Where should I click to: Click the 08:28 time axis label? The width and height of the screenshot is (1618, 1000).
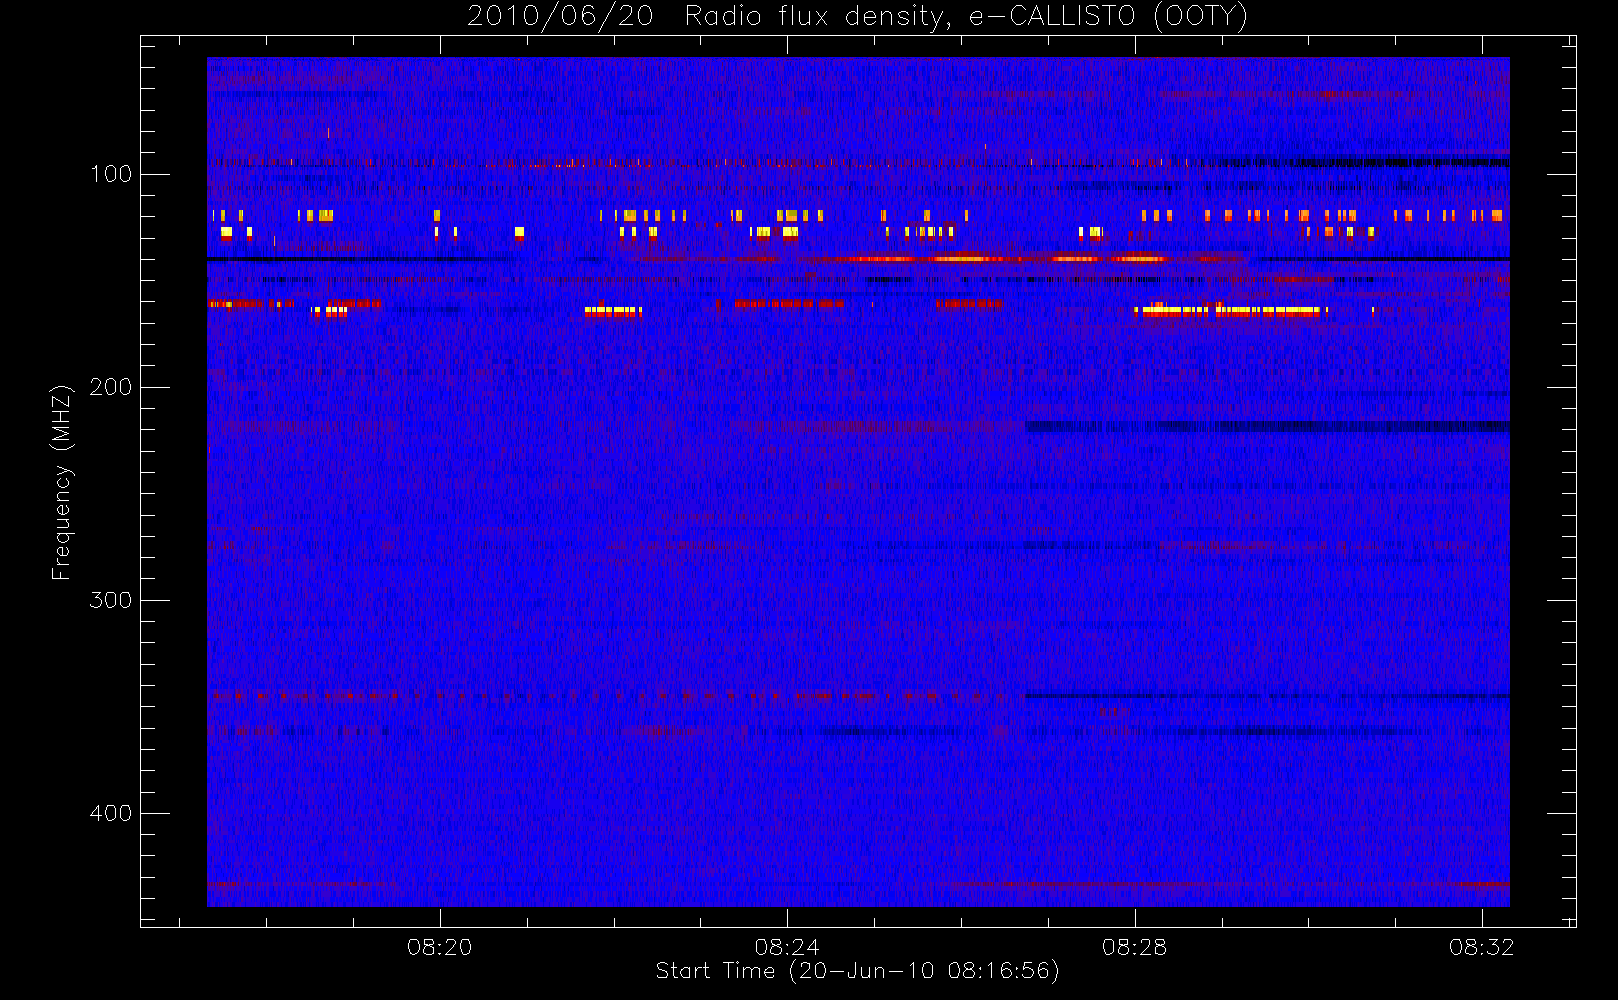pyautogui.click(x=1135, y=947)
